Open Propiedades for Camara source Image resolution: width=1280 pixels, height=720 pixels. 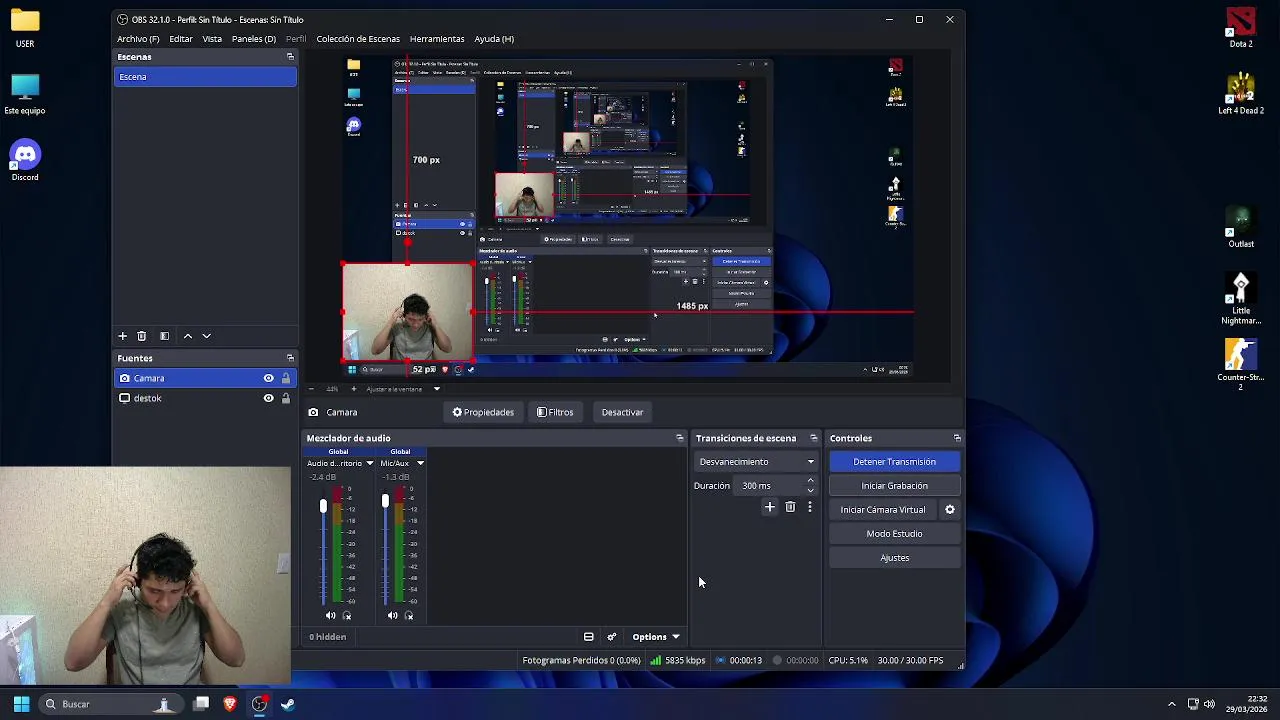[483, 412]
